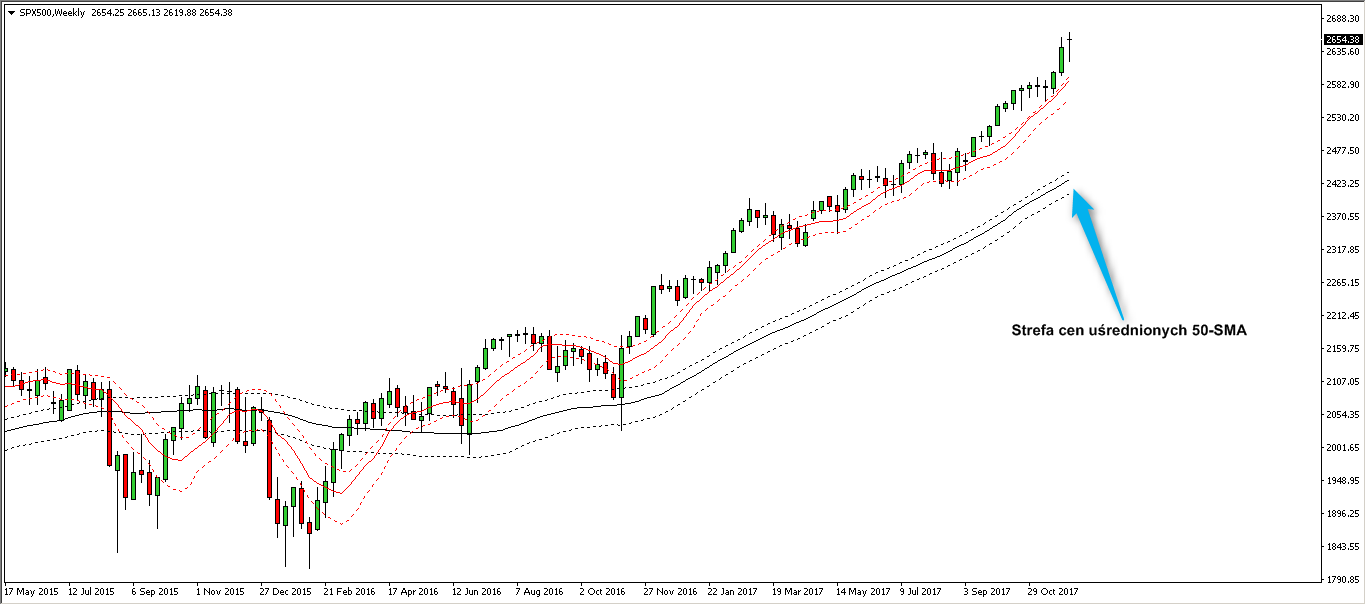Click the 2159.75 price axis label

point(1341,349)
